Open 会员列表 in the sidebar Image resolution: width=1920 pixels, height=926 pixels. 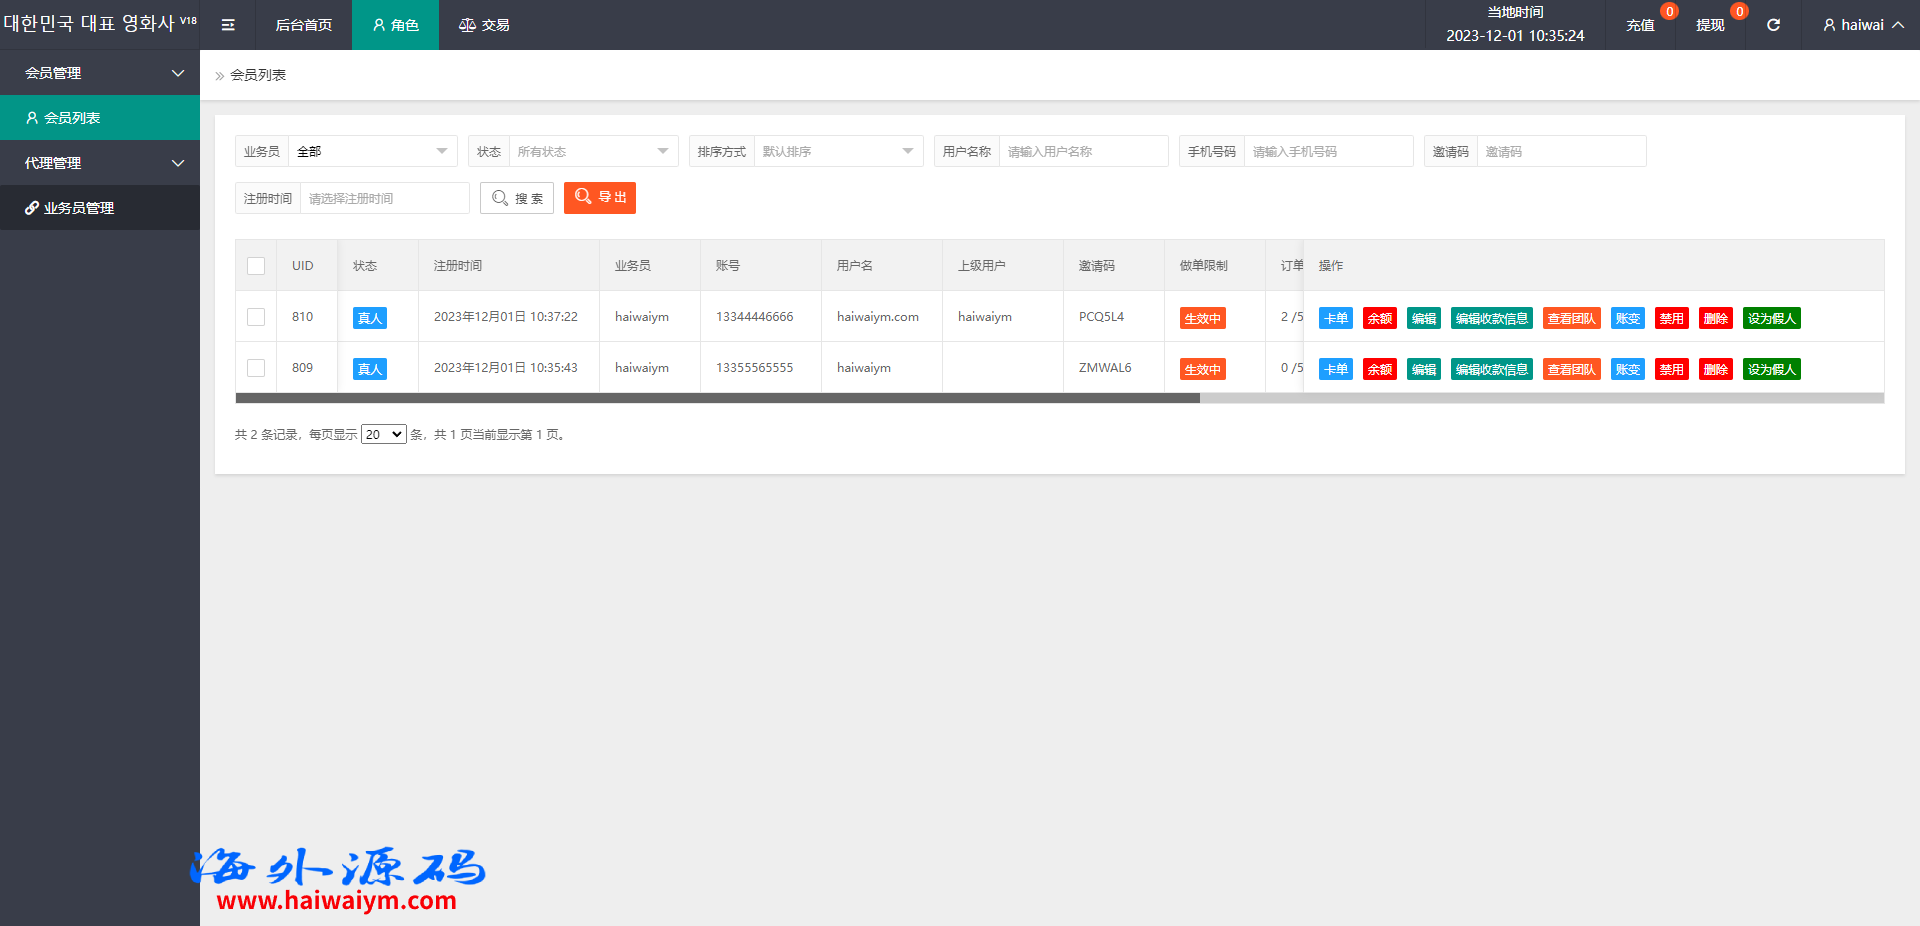pyautogui.click(x=72, y=118)
